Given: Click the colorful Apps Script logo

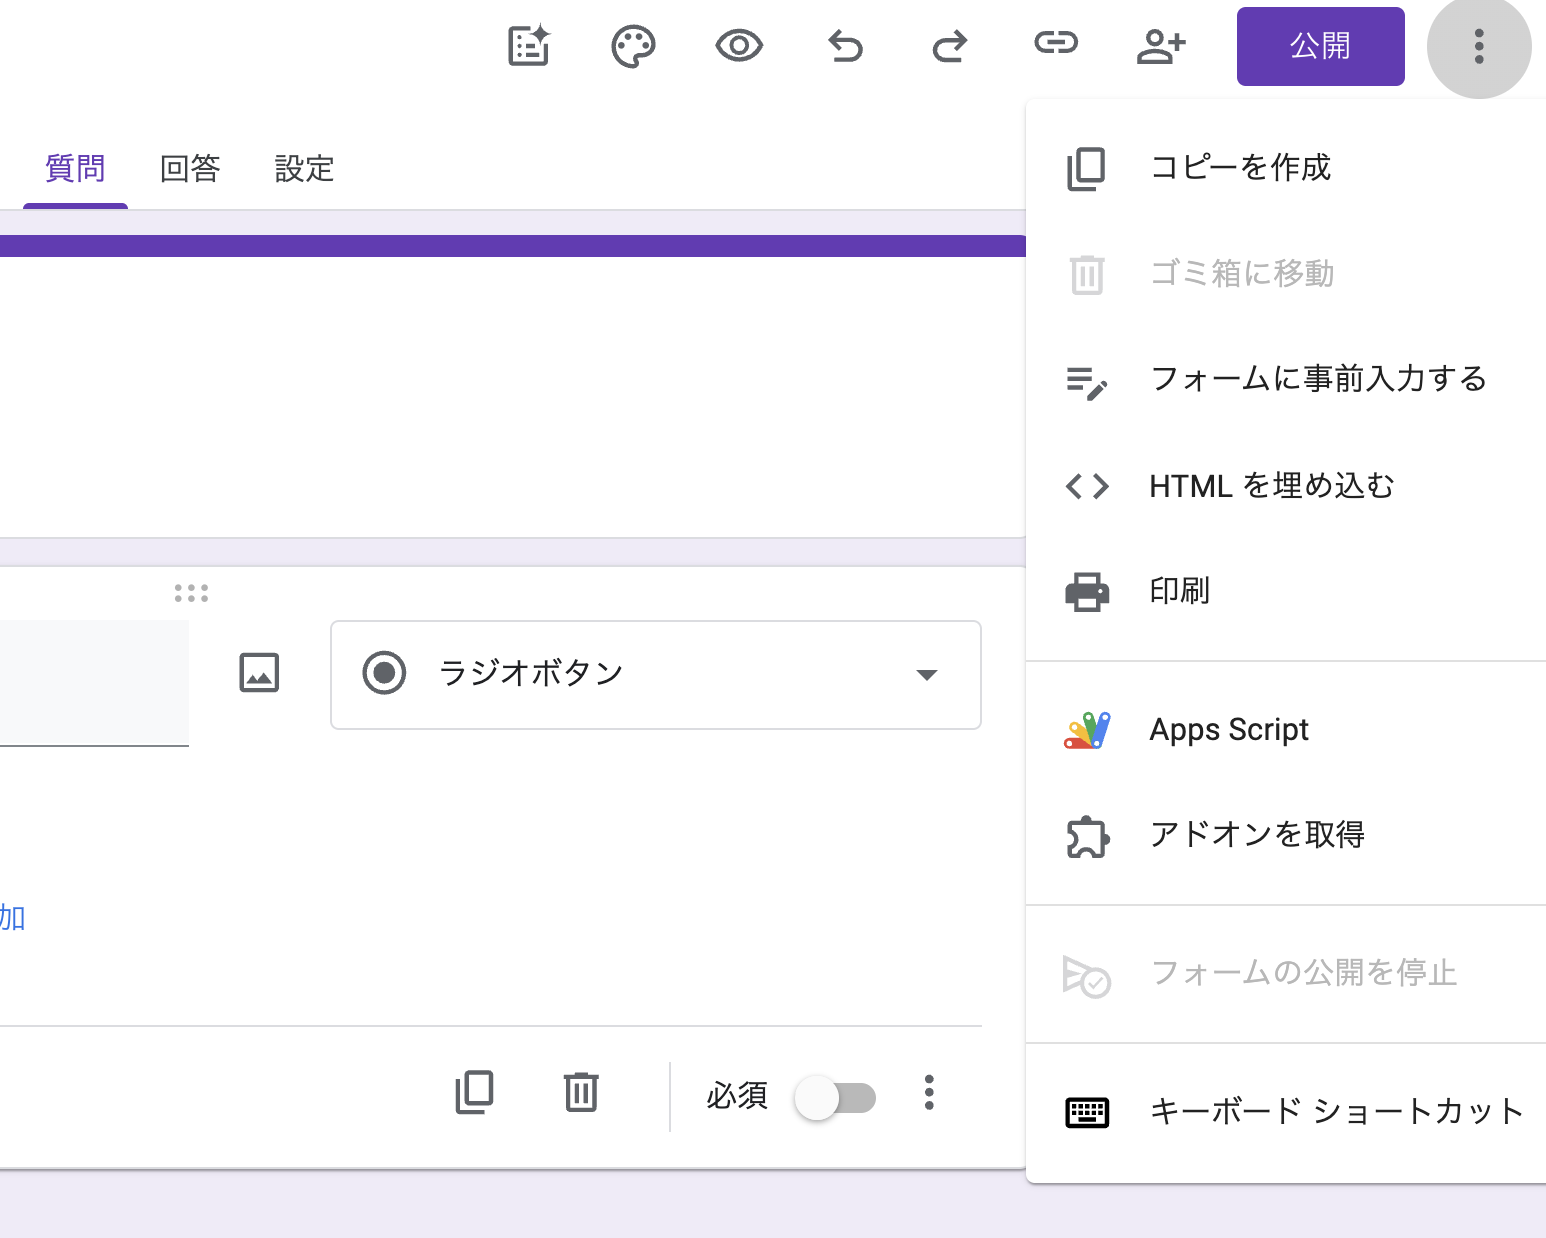Looking at the screenshot, I should pyautogui.click(x=1087, y=731).
